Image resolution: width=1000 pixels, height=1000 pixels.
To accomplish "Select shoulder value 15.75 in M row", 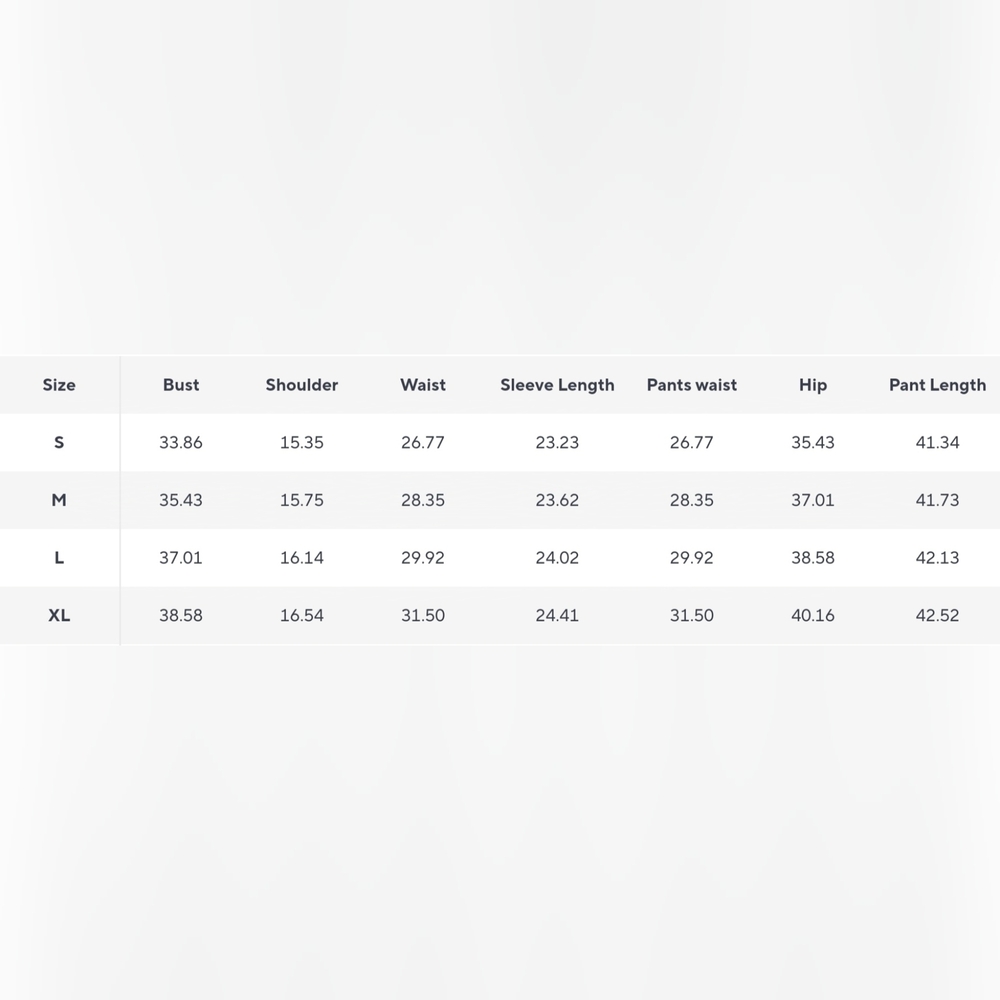I will pos(302,500).
